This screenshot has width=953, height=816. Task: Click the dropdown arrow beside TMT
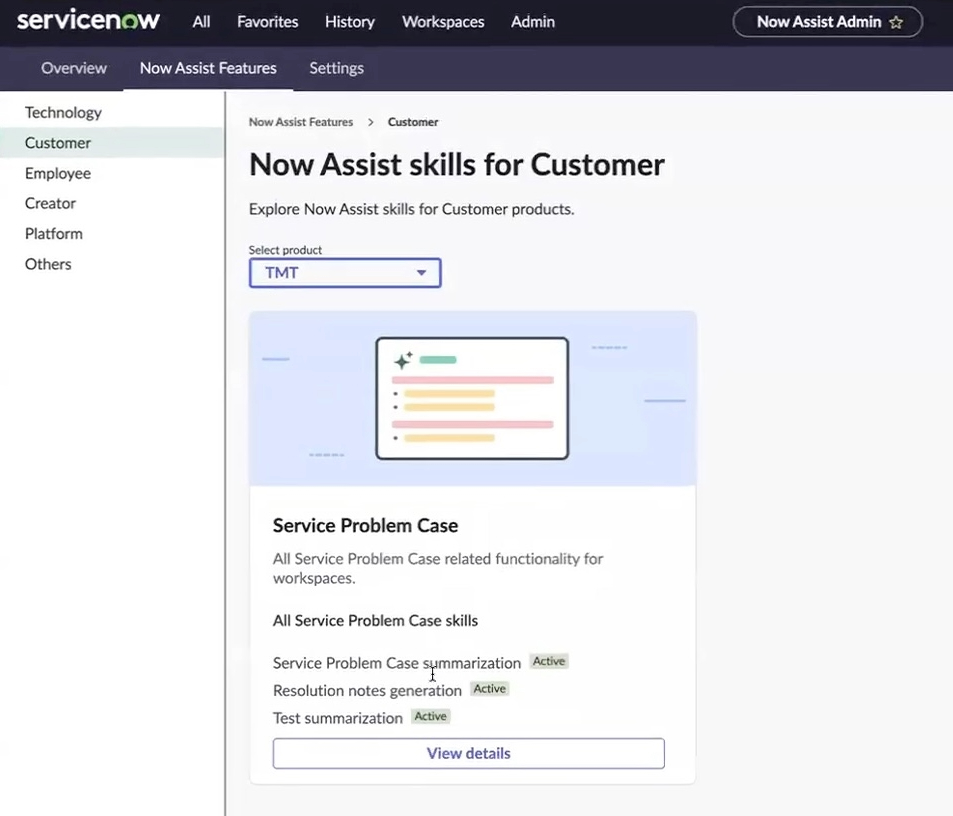coord(421,273)
